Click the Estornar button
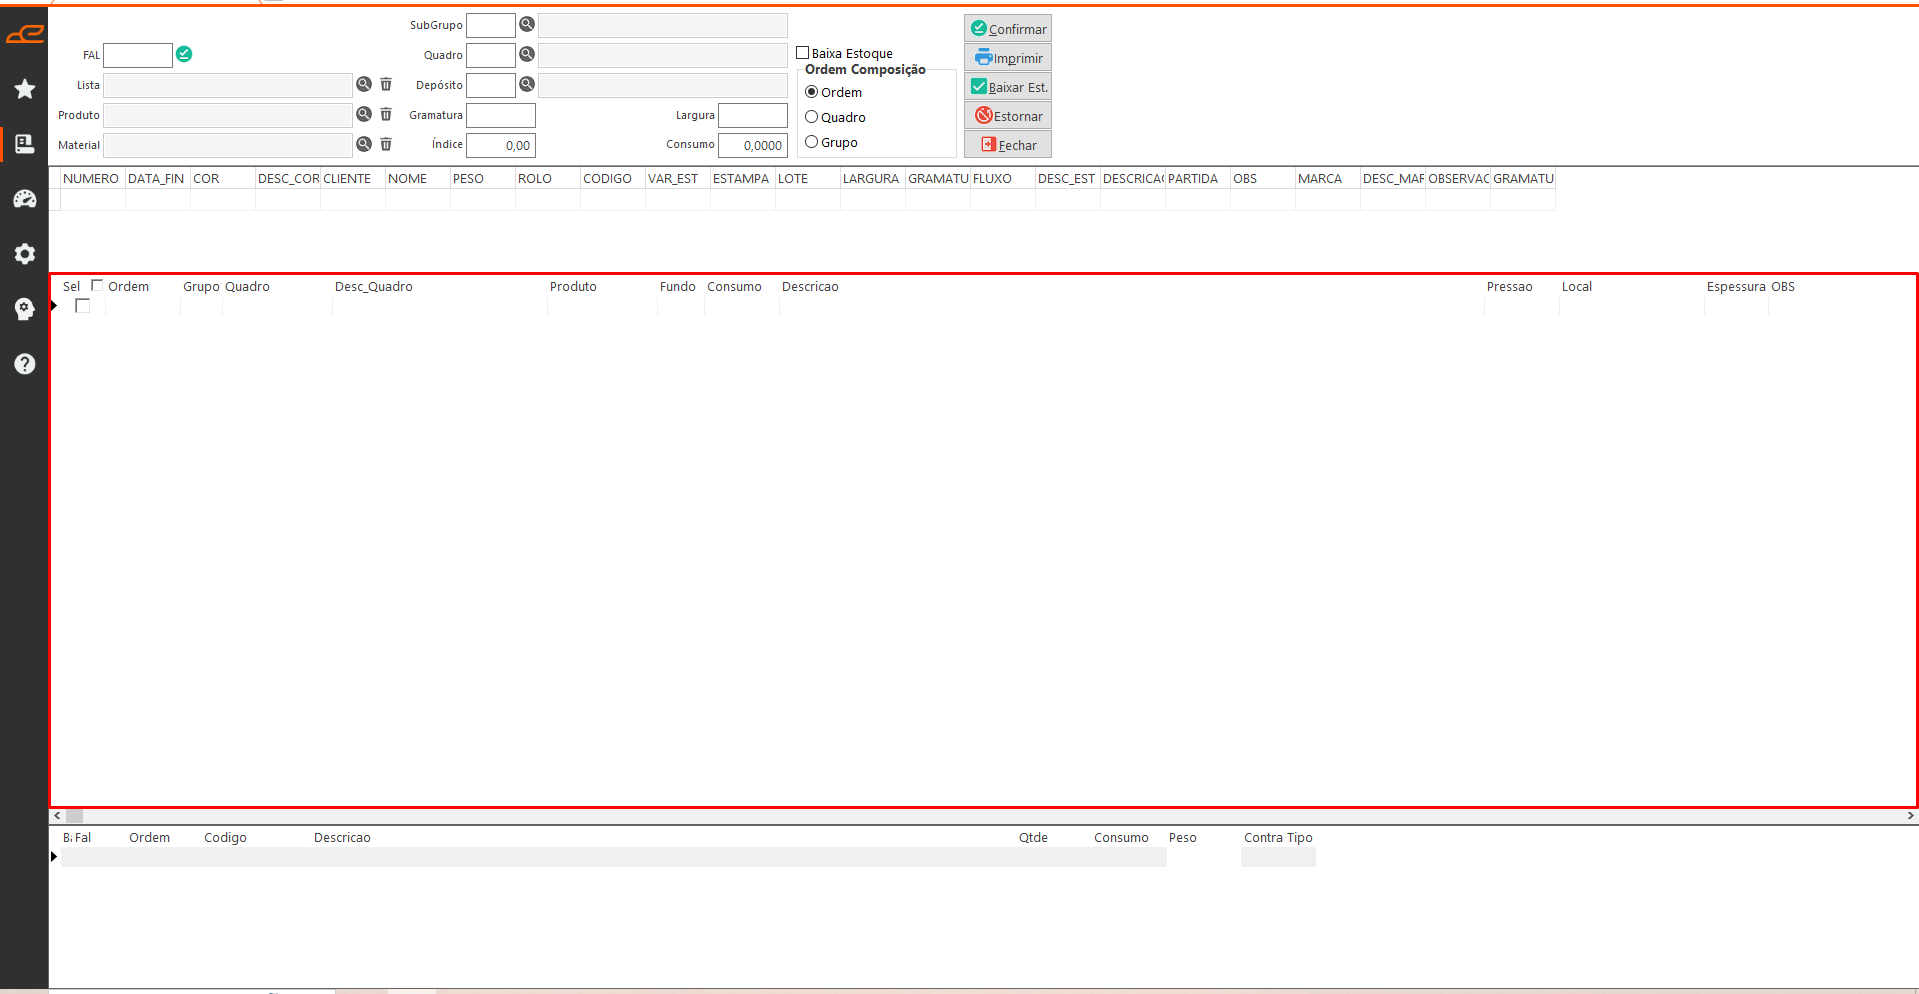The width and height of the screenshot is (1919, 994). (x=1008, y=116)
